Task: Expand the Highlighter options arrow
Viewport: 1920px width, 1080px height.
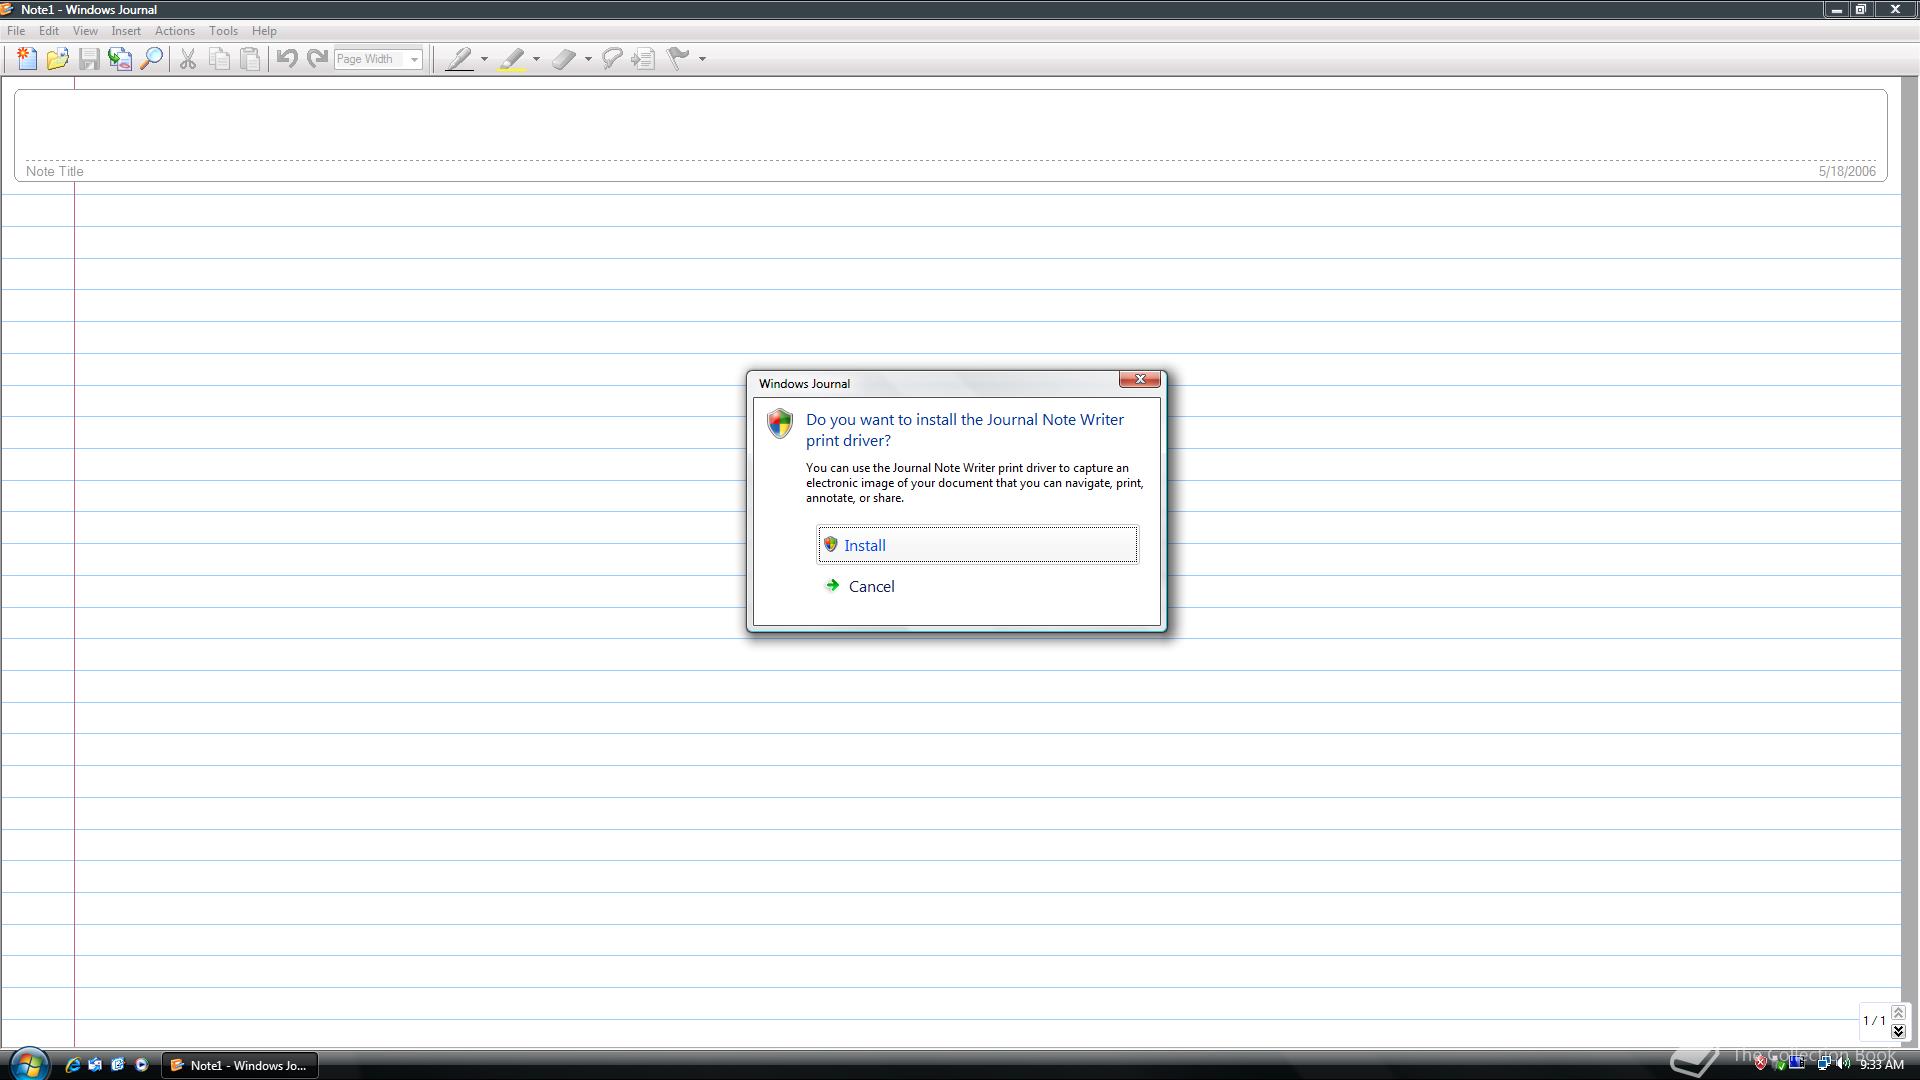Action: pos(536,59)
